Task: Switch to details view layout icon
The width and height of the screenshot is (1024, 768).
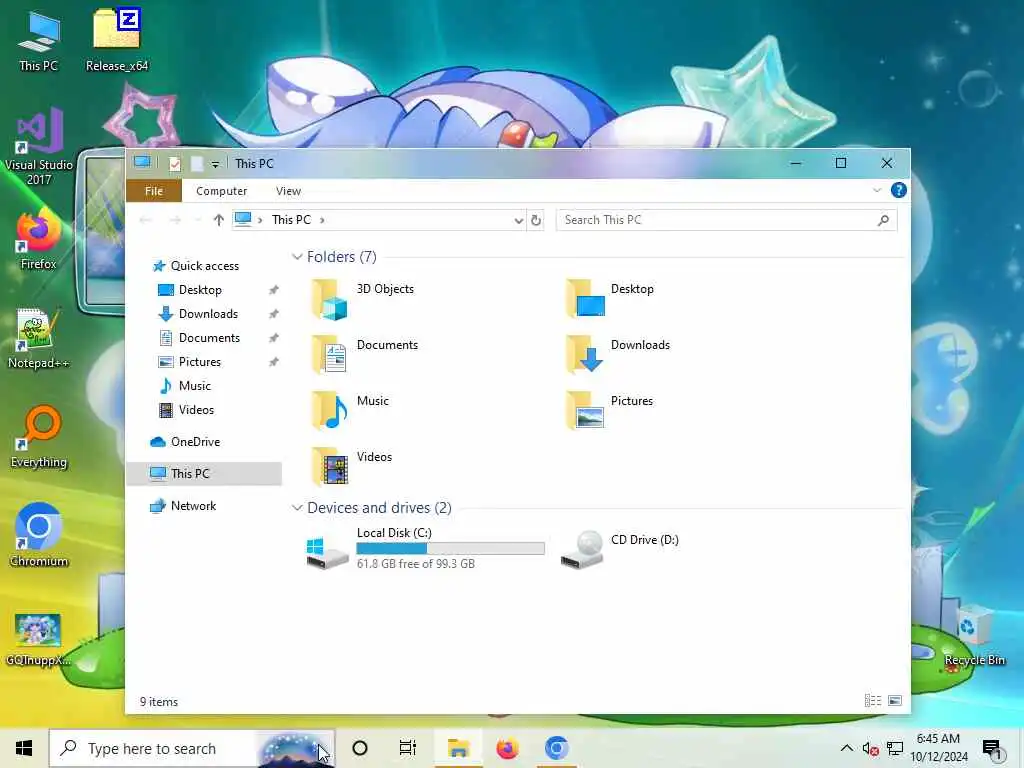Action: 872,701
